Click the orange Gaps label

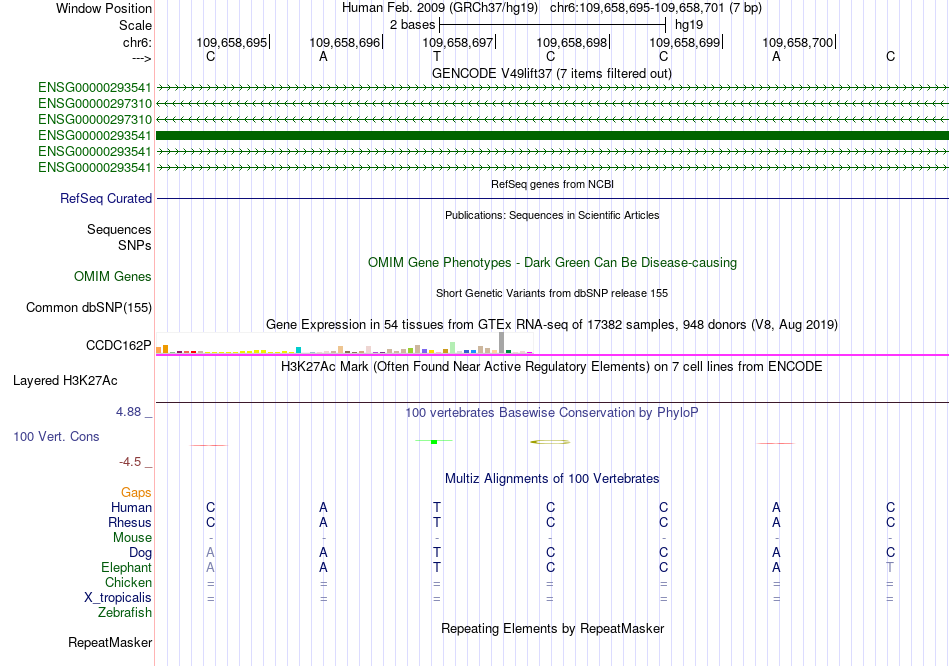136,493
